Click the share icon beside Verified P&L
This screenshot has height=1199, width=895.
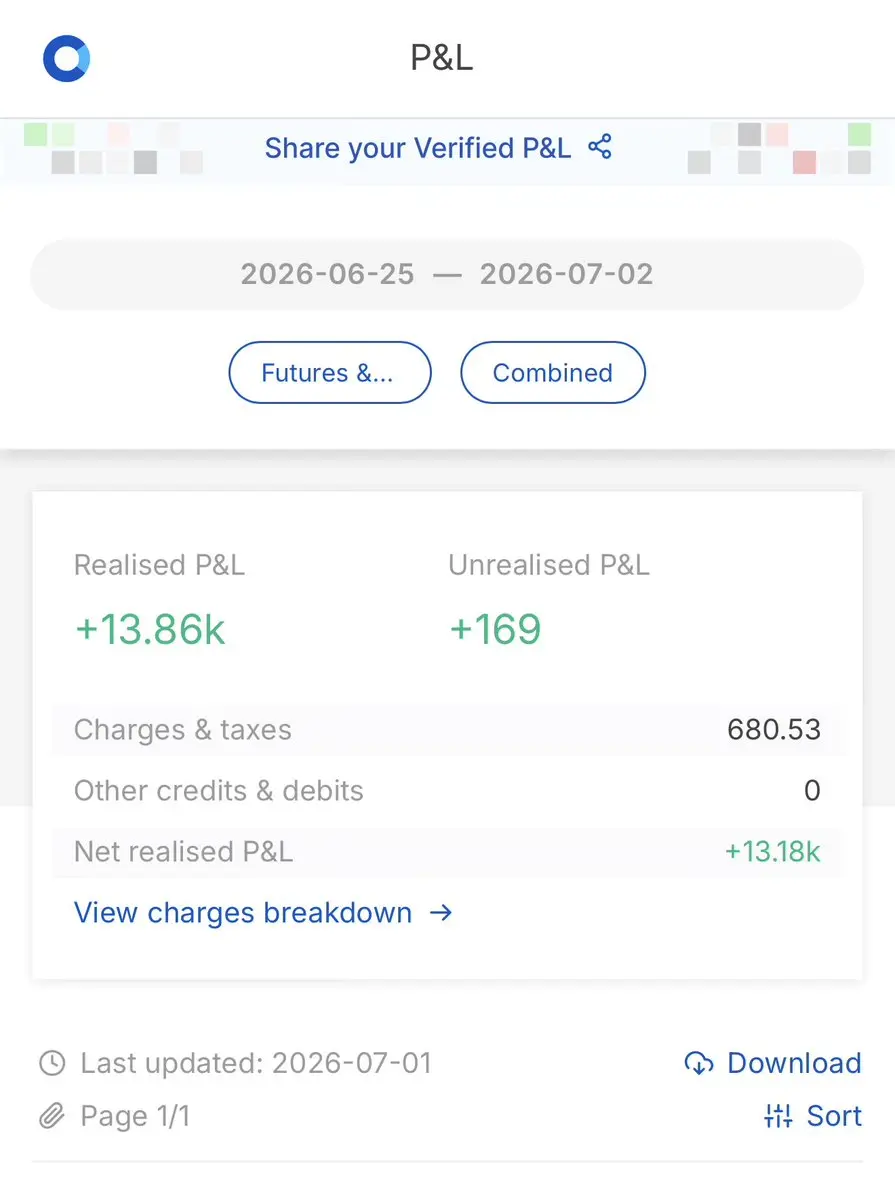[x=600, y=146]
